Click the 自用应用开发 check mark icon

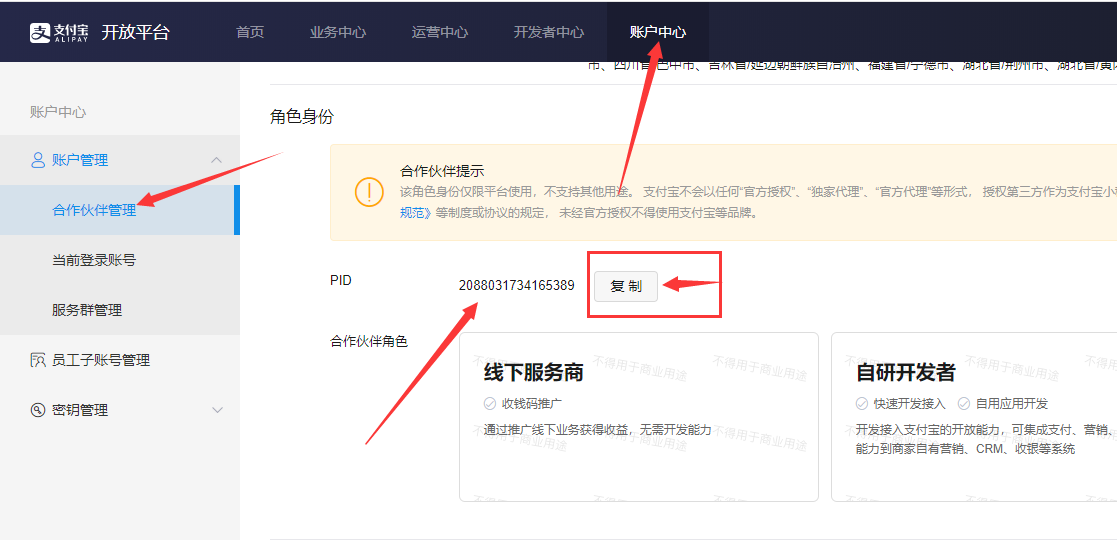(x=963, y=404)
